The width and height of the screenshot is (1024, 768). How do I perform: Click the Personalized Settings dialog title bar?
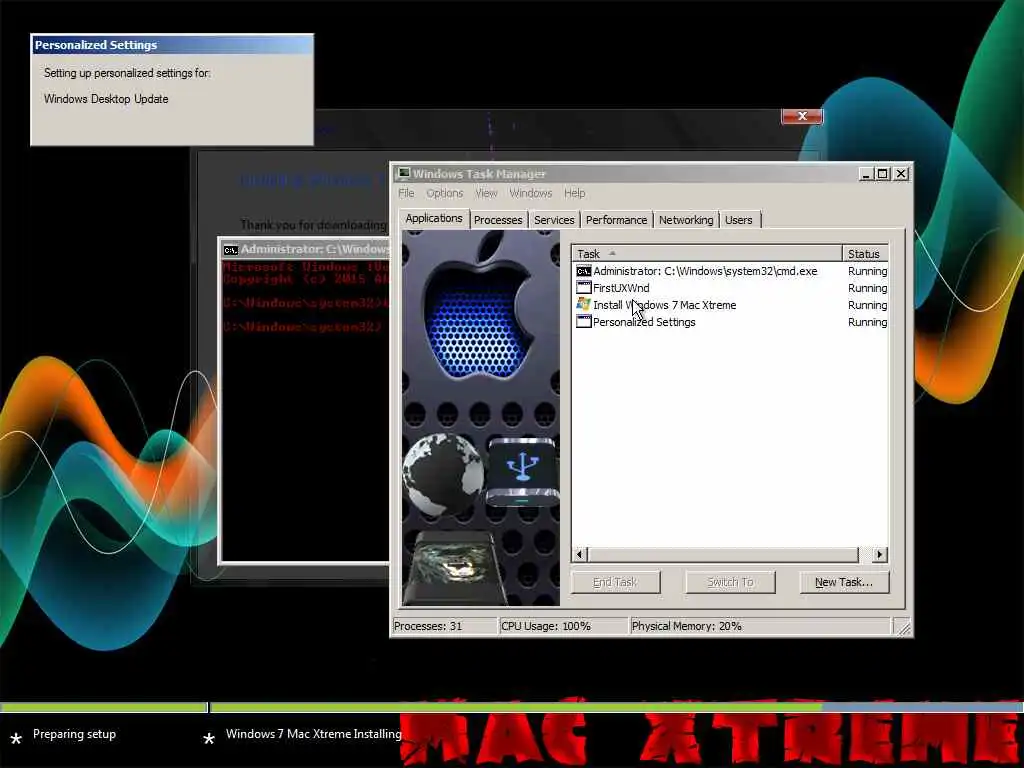pyautogui.click(x=172, y=45)
